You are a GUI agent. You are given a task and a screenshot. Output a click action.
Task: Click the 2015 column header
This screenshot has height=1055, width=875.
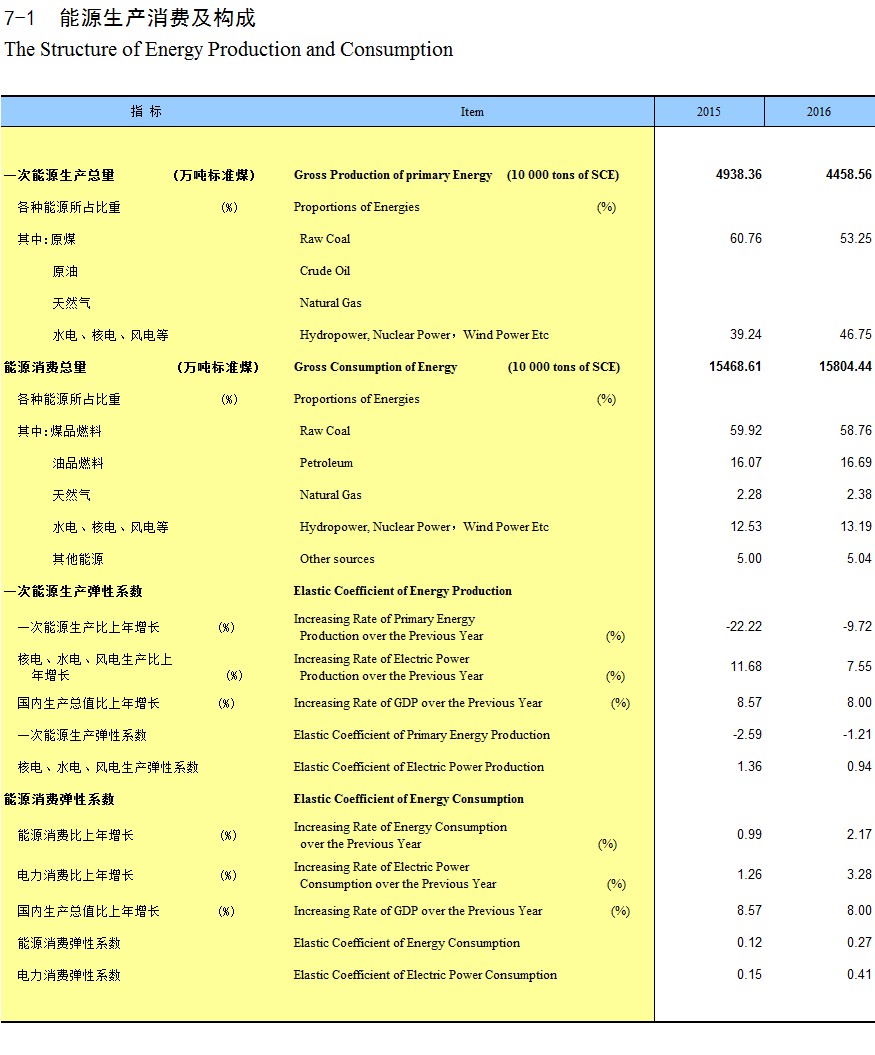click(x=709, y=112)
